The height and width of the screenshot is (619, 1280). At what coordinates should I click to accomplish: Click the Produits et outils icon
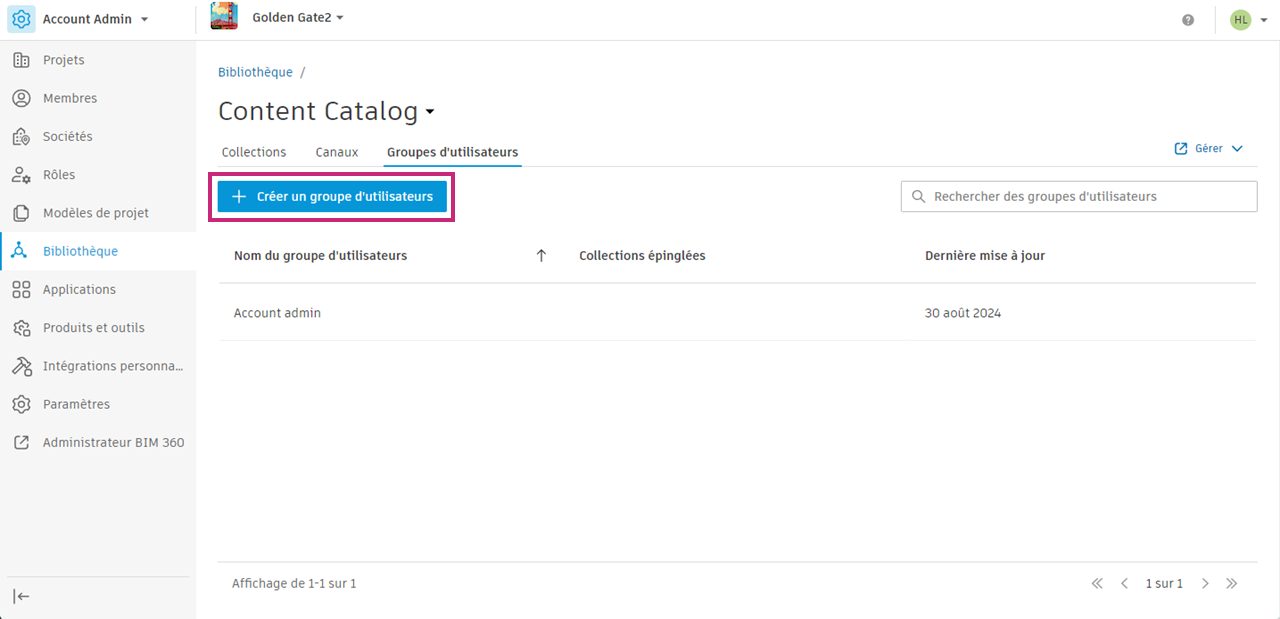(21, 328)
